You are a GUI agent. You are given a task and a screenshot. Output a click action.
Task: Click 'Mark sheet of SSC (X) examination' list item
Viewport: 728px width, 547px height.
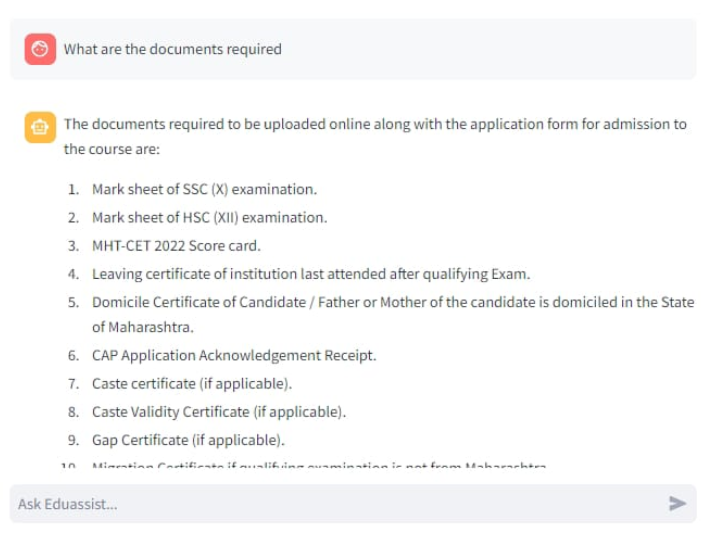204,189
